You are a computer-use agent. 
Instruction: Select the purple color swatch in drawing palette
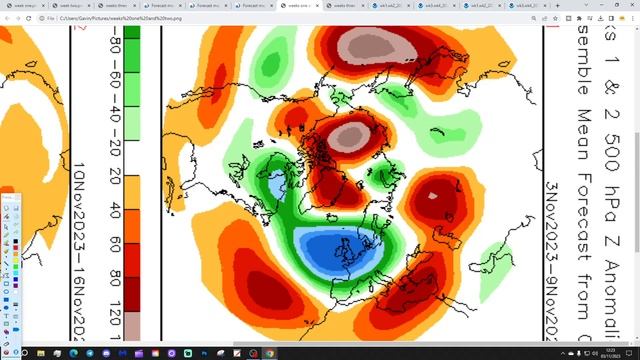pos(16,285)
